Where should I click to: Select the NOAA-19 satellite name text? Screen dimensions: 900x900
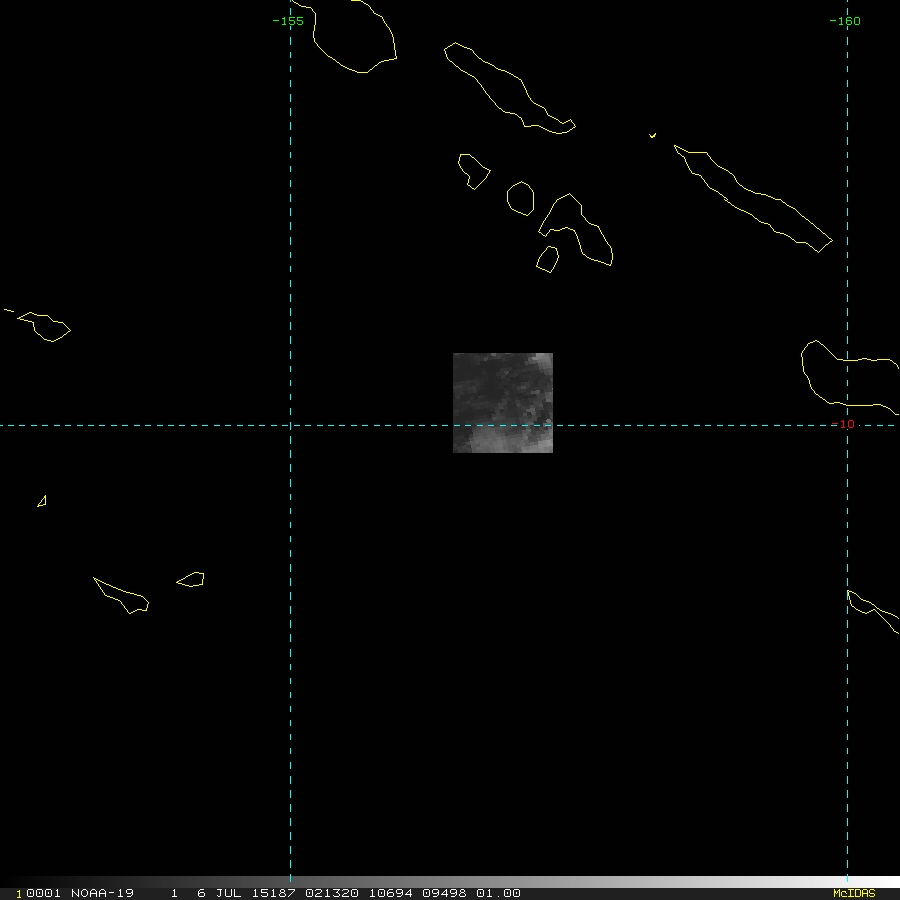click(x=102, y=893)
